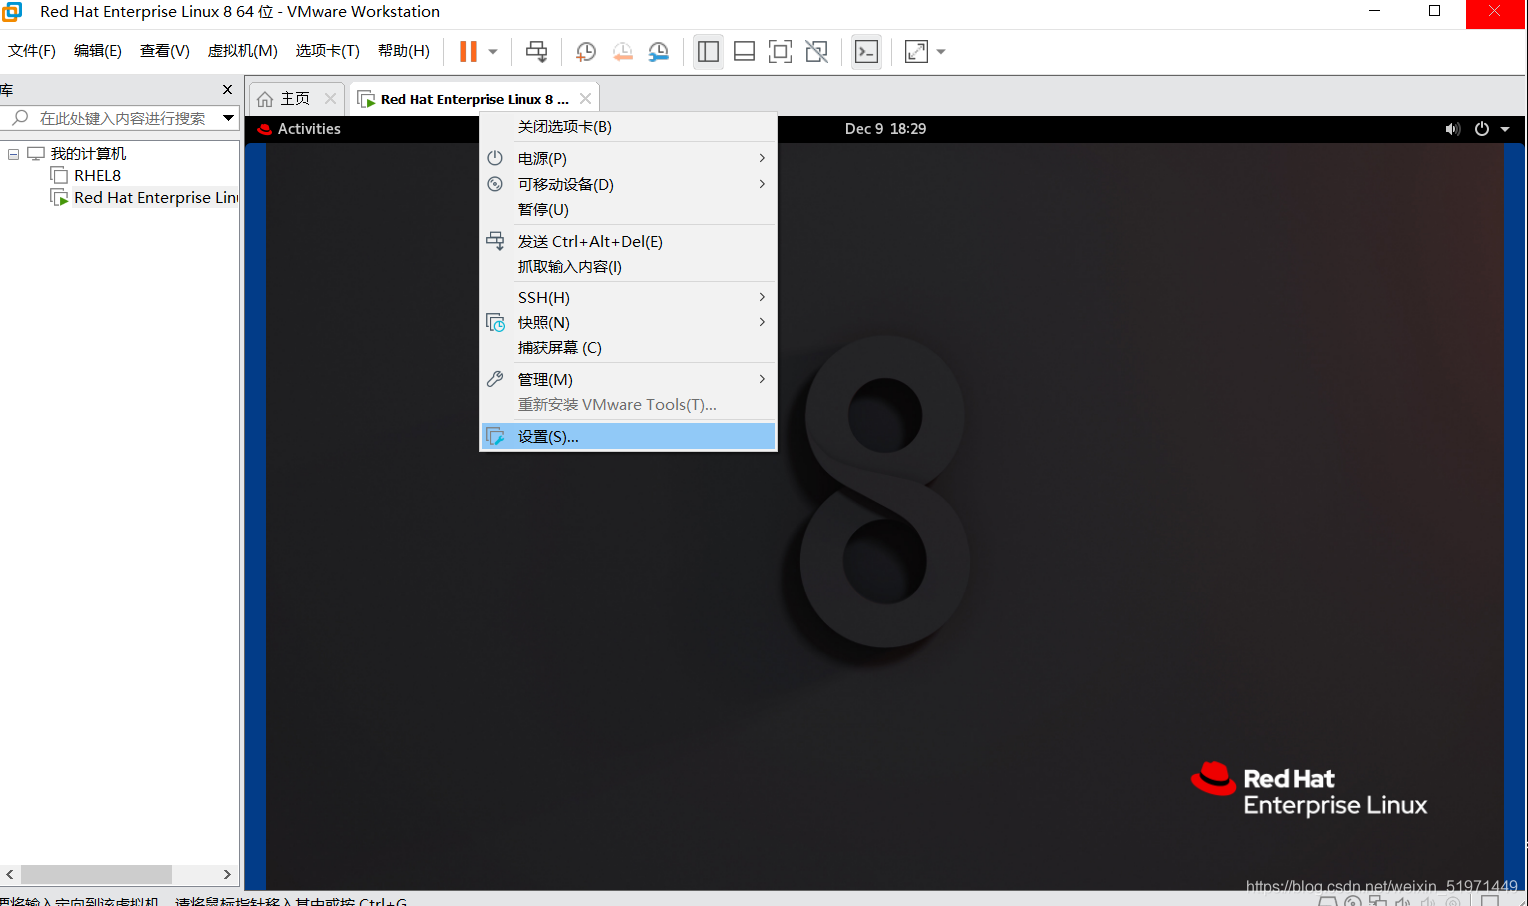The image size is (1528, 906).
Task: Open the 编辑(E) menu
Action: point(98,51)
